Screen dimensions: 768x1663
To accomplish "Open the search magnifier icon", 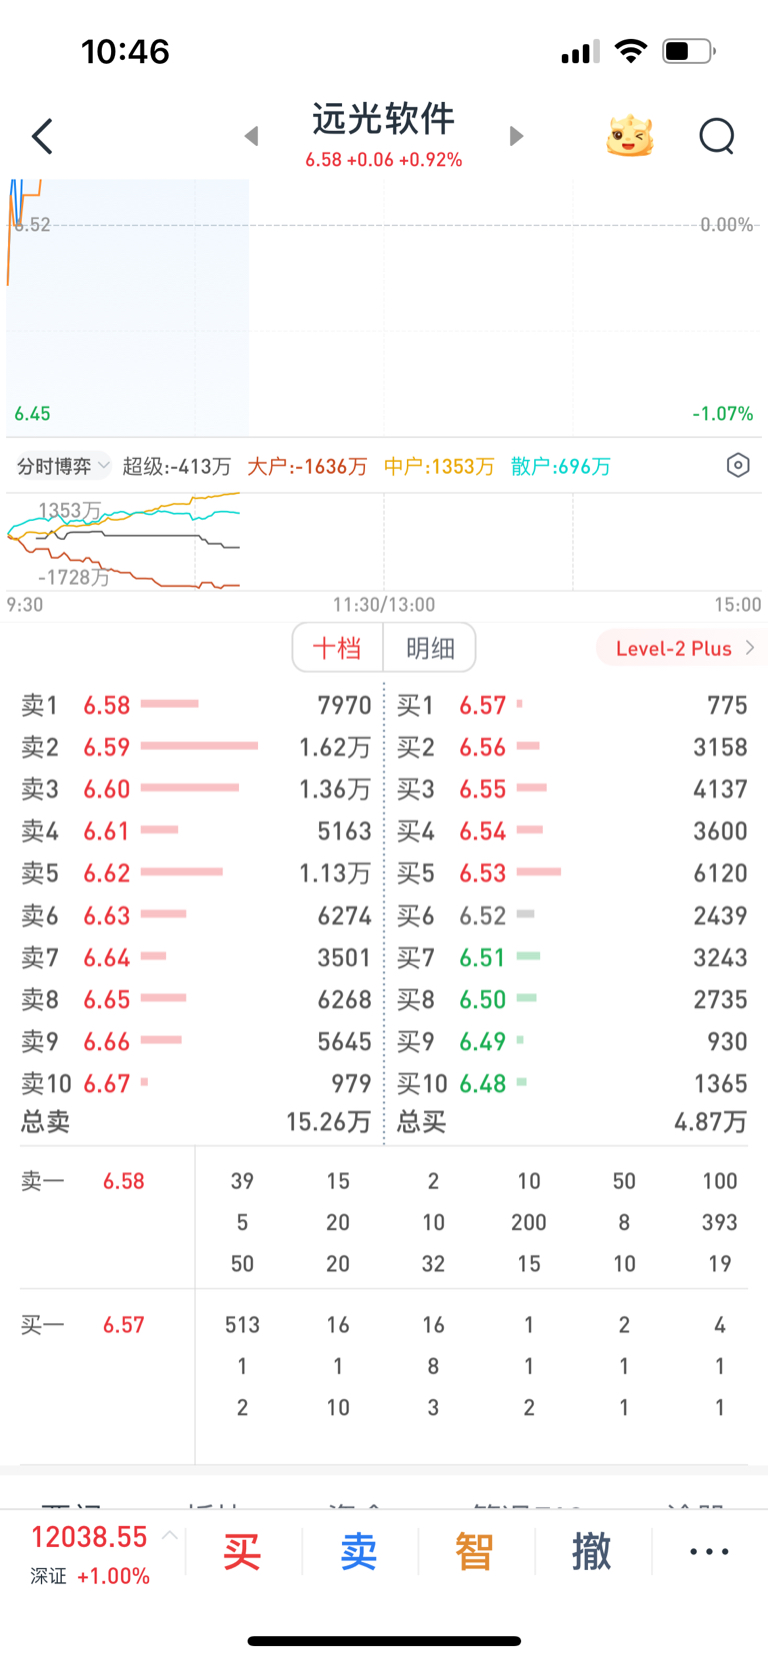I will pos(717,136).
